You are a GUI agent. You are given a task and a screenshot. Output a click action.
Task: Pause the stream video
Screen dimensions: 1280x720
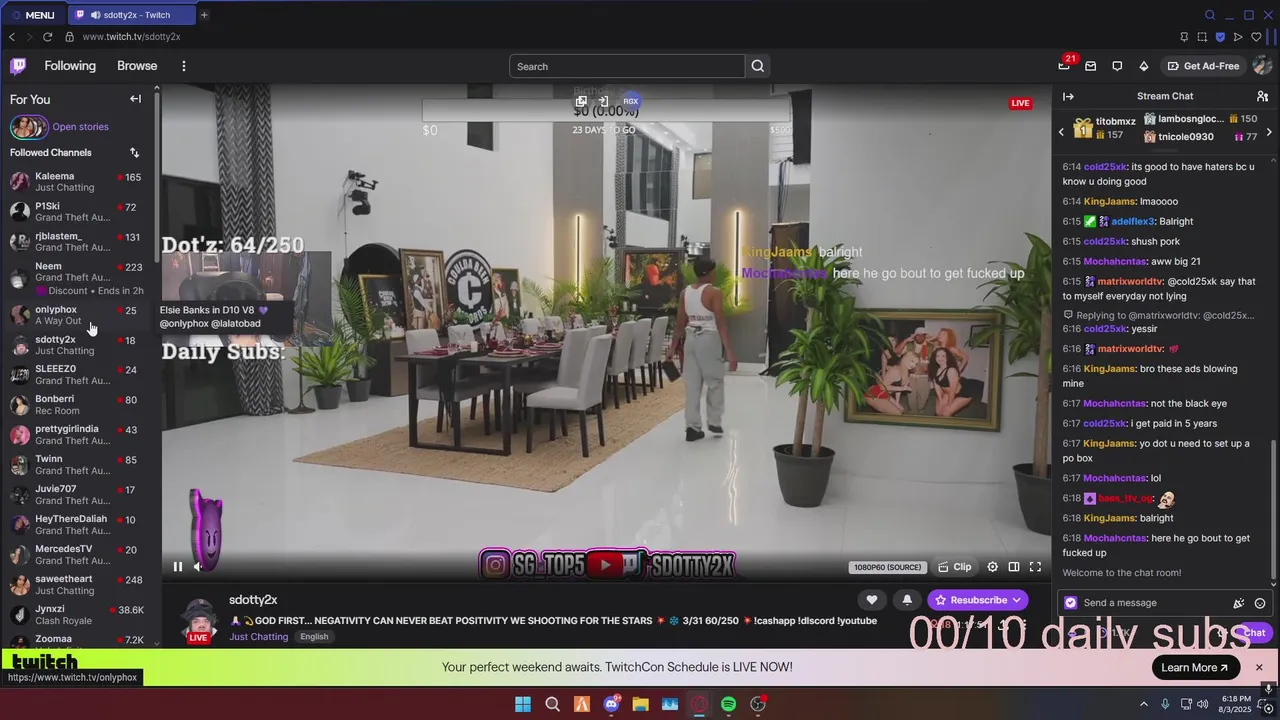click(178, 567)
